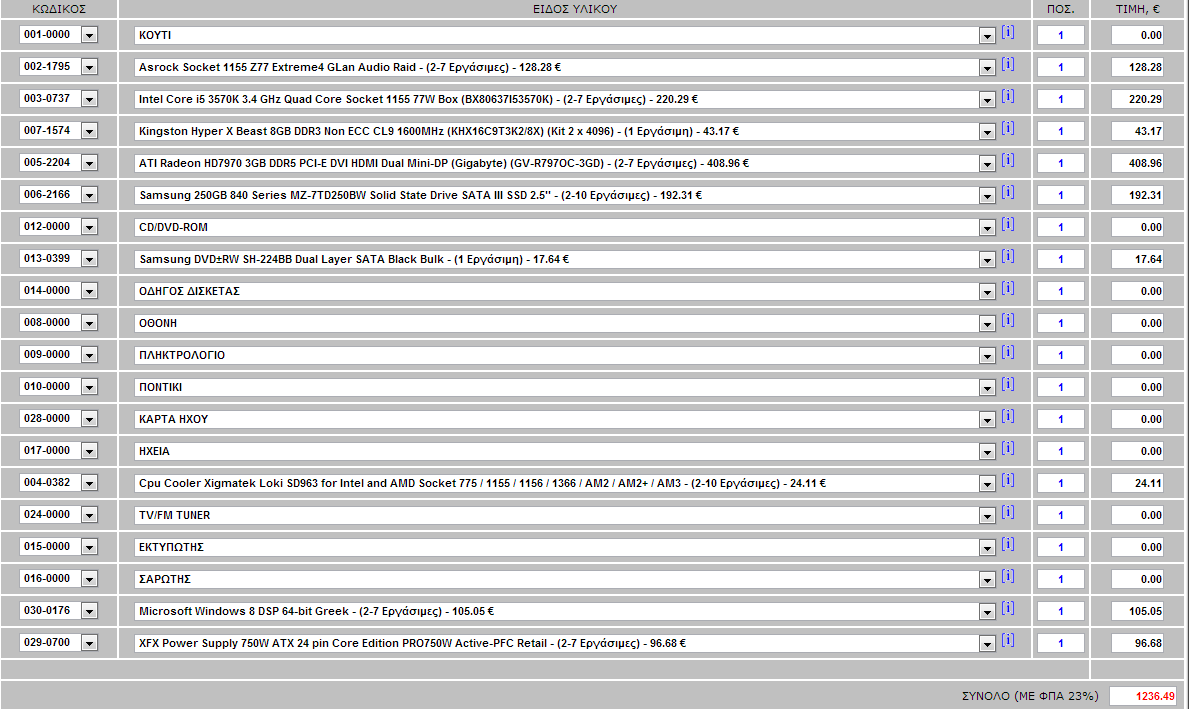
Task: Click the ΚΩΔΙΚΟΣ column header
Action: 59,9
